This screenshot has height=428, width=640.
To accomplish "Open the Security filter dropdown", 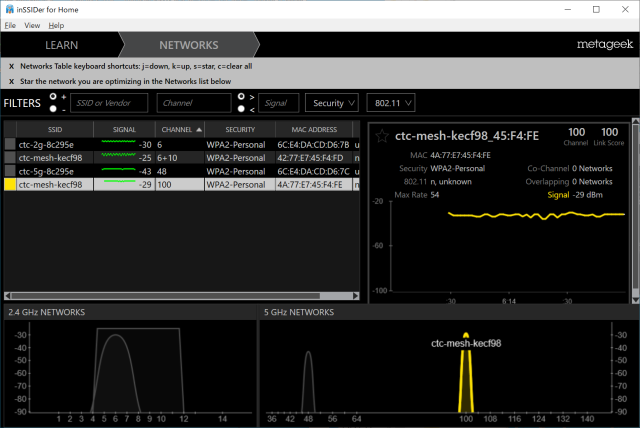I will click(332, 103).
